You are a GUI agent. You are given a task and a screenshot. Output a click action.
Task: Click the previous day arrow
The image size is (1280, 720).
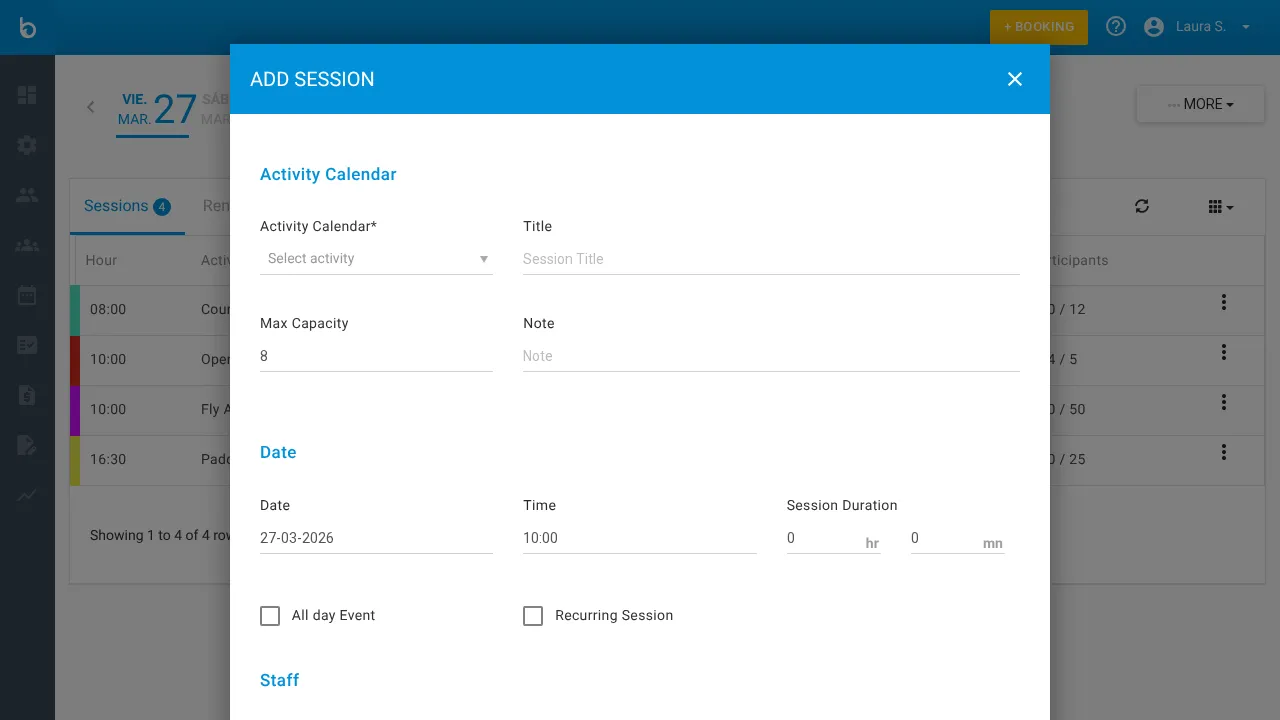click(90, 107)
